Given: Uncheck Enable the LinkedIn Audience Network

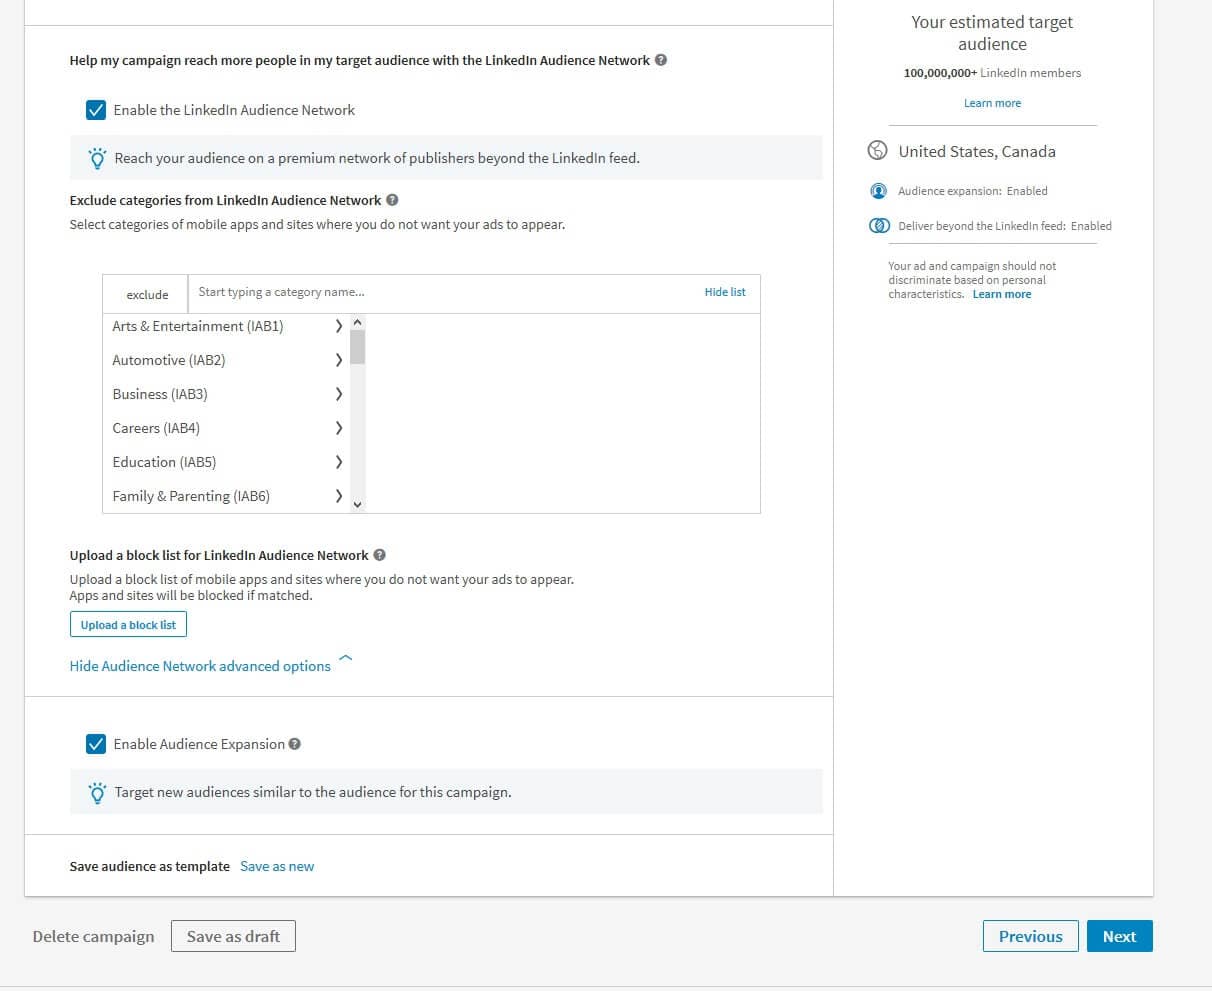Looking at the screenshot, I should coord(96,110).
